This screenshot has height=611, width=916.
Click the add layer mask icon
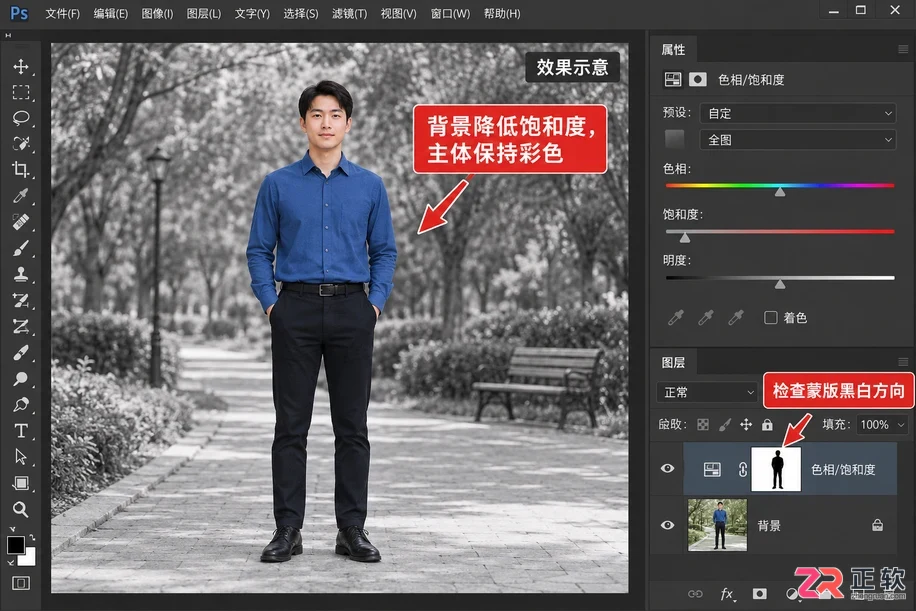point(759,594)
